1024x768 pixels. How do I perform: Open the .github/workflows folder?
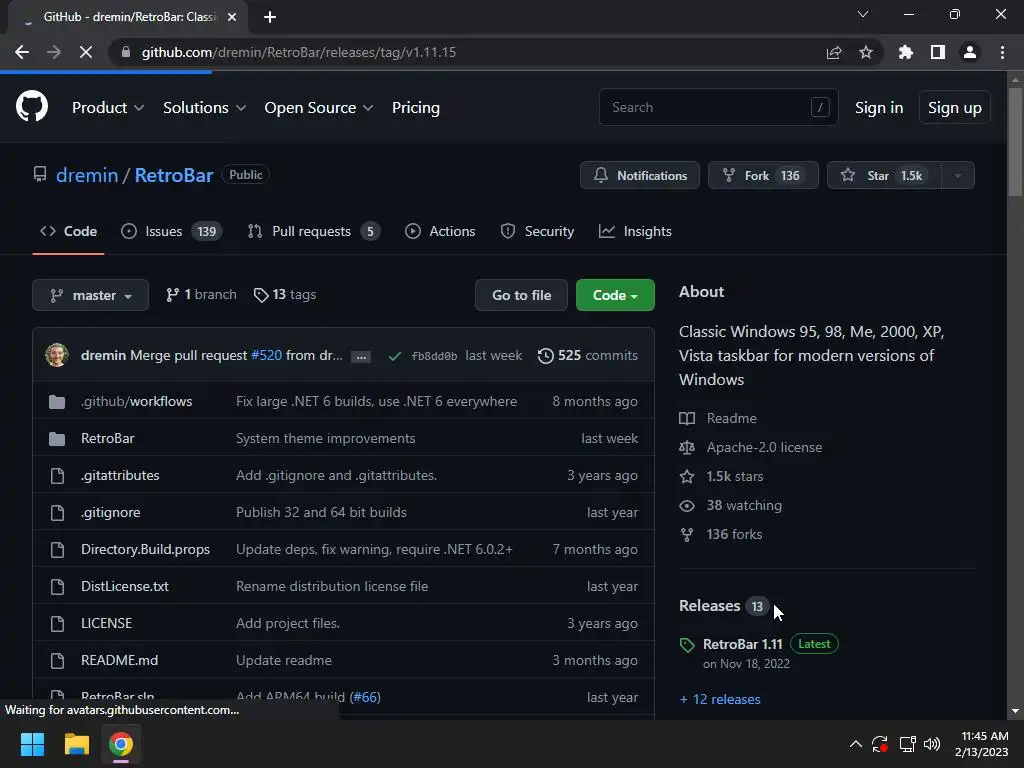tap(136, 401)
